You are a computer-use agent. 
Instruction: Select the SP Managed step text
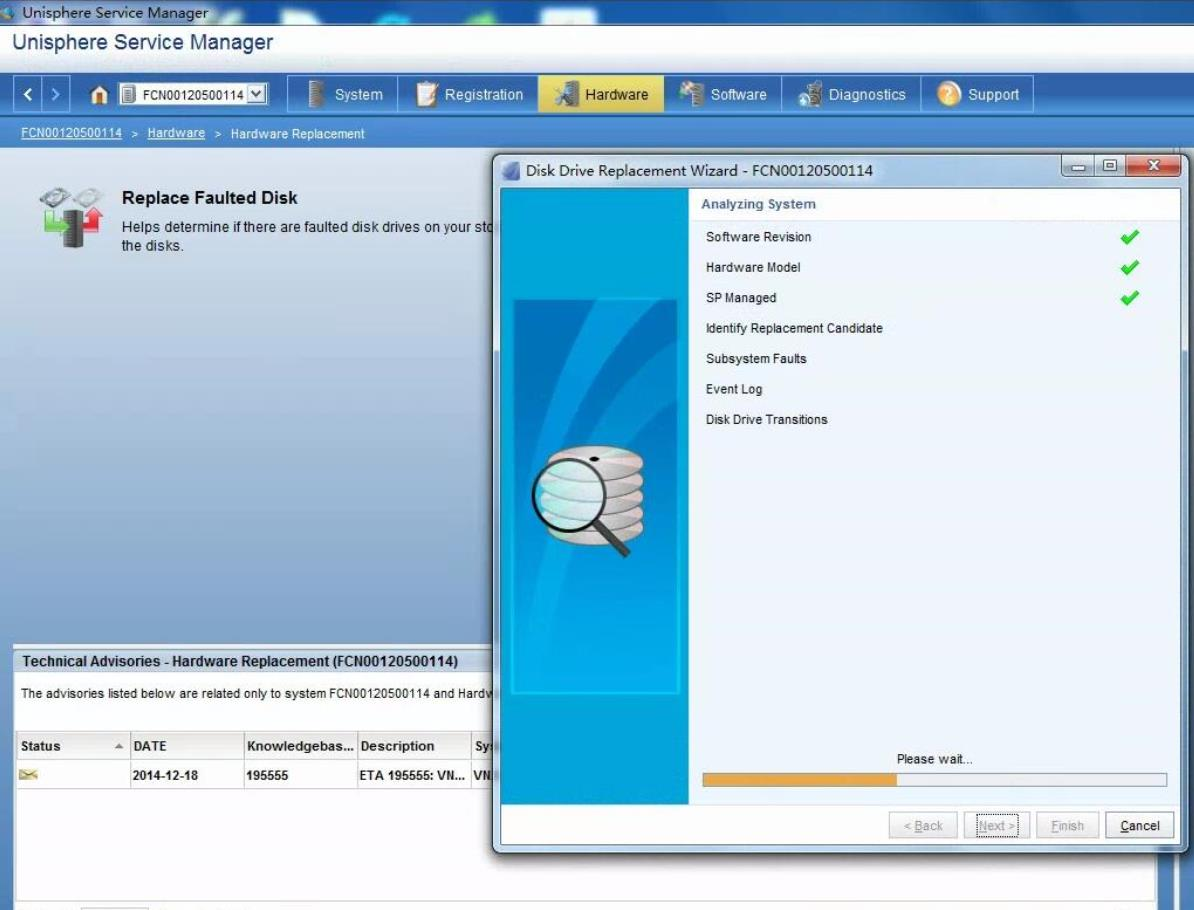[x=741, y=298]
